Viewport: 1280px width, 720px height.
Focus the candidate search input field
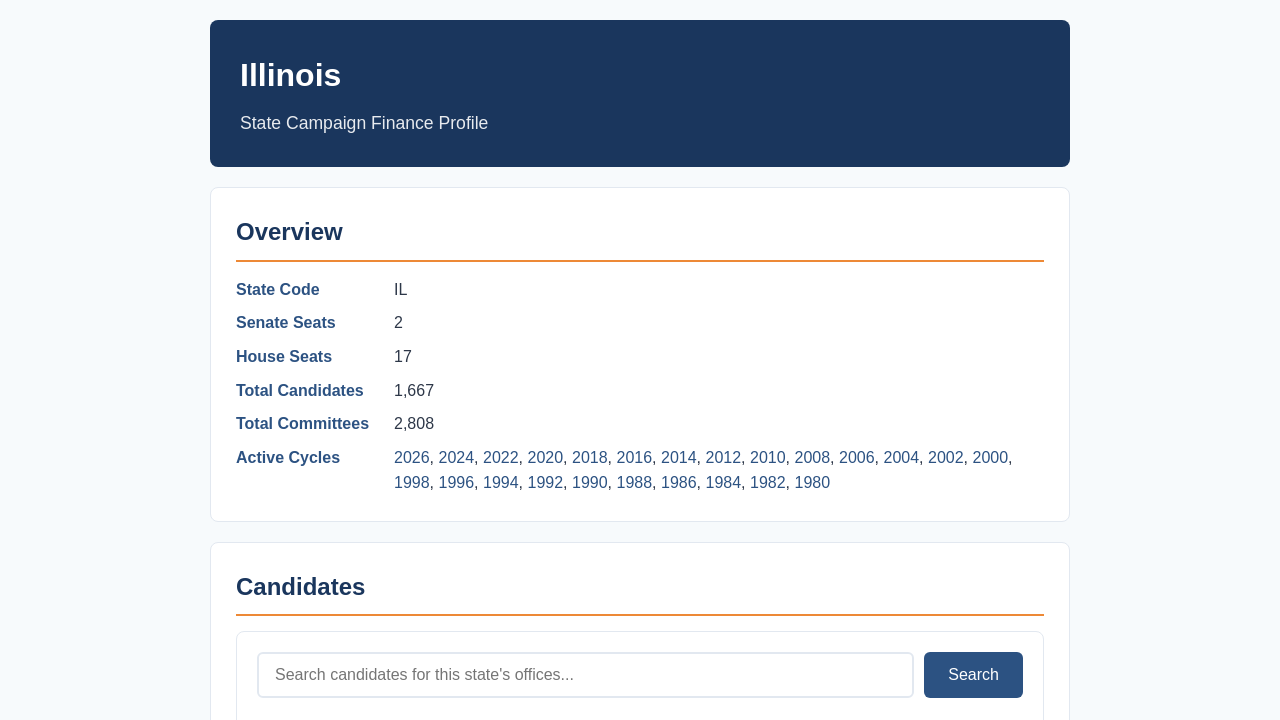tap(585, 675)
